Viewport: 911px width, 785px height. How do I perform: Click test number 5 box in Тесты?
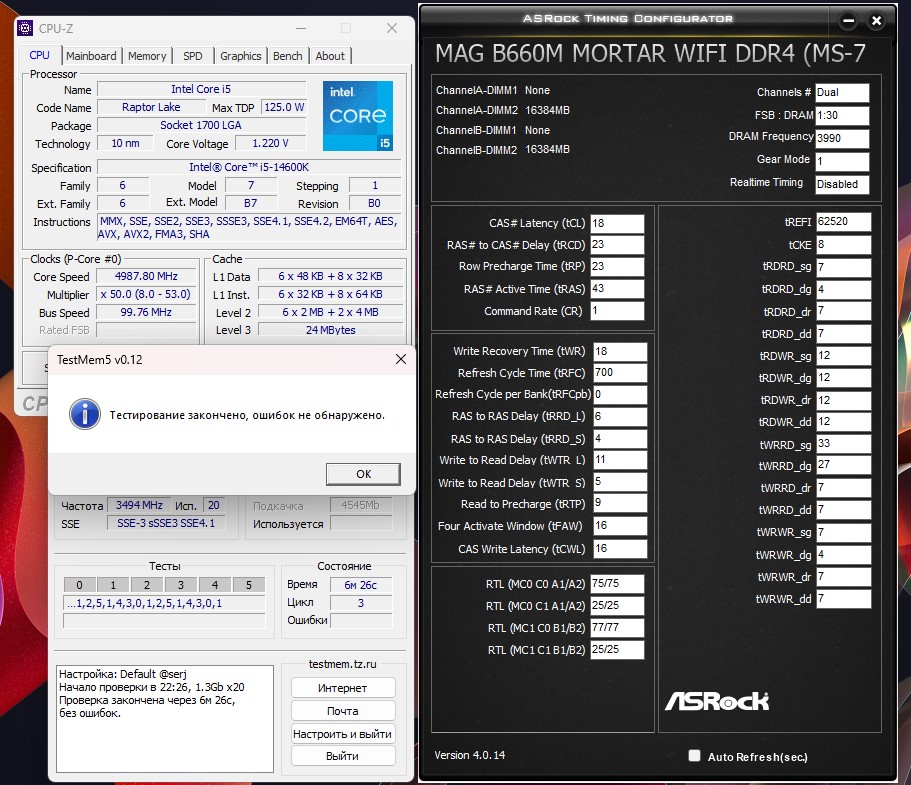coord(249,585)
